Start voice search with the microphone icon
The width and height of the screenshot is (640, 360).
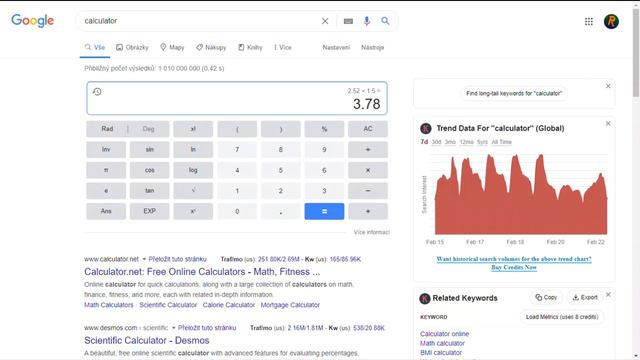(367, 21)
